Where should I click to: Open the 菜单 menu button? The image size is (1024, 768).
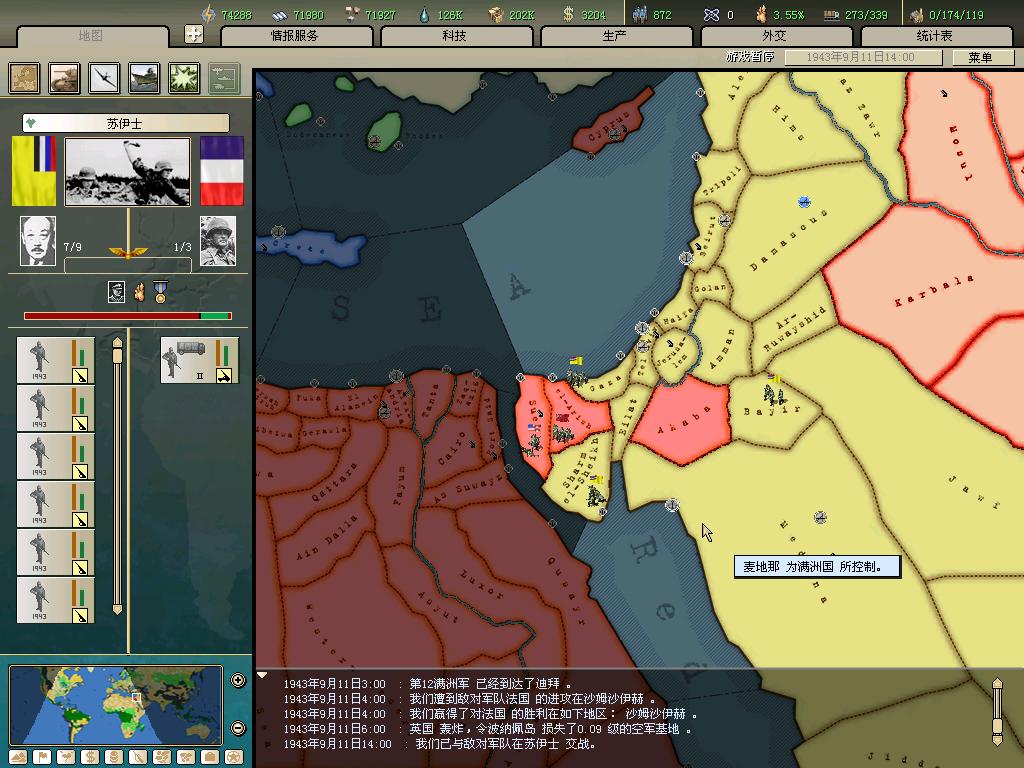coord(980,57)
